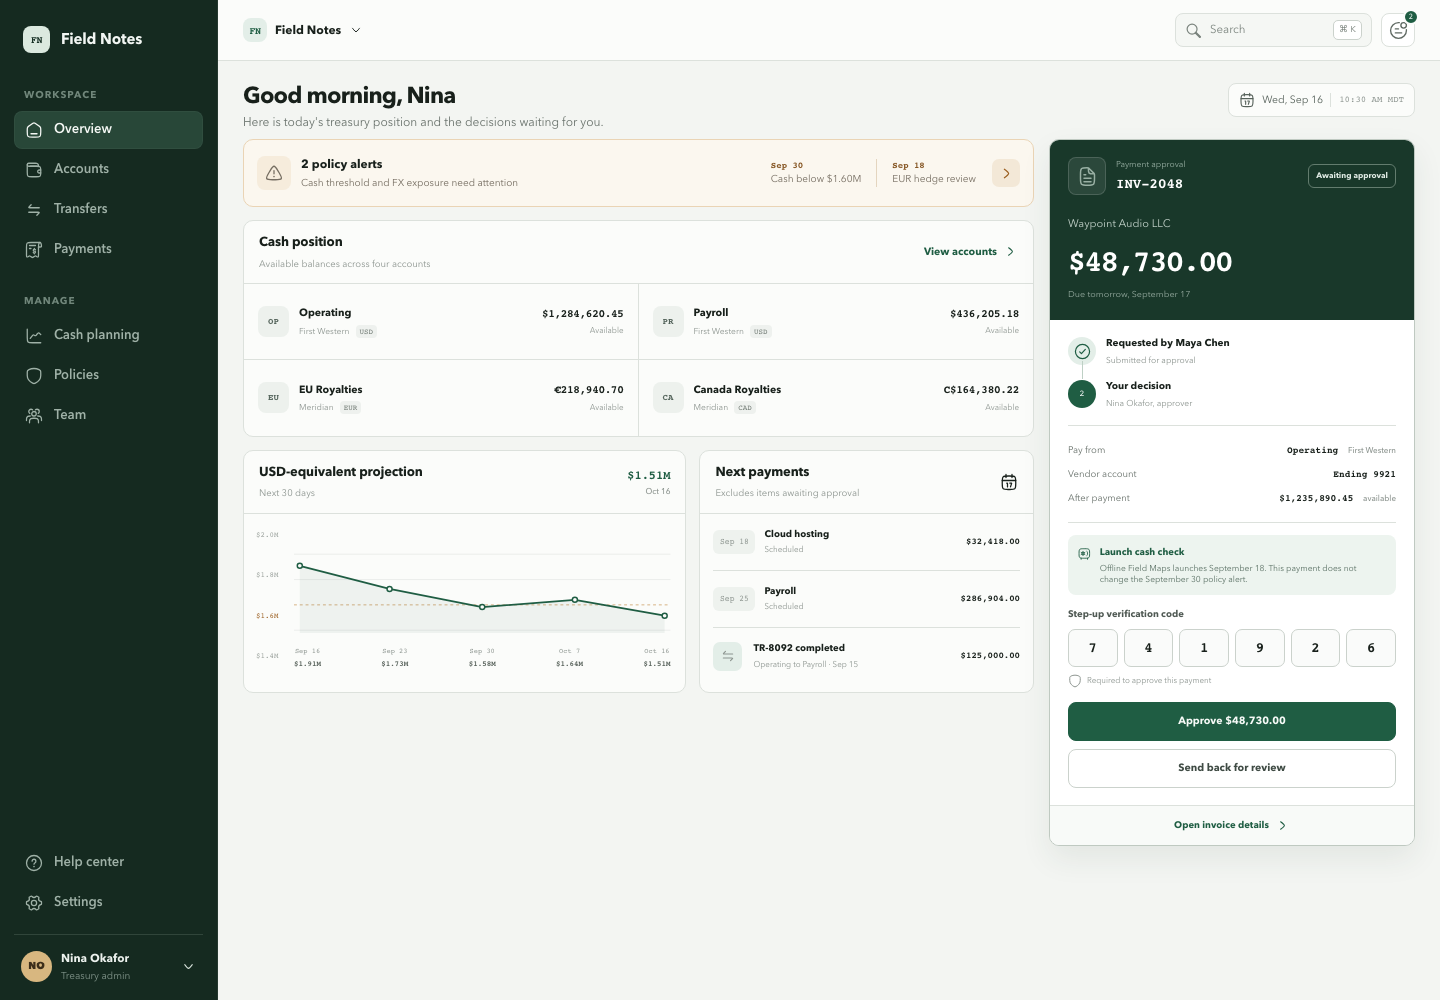Open Transfers in the sidebar
This screenshot has width=1440, height=1000.
click(x=108, y=210)
